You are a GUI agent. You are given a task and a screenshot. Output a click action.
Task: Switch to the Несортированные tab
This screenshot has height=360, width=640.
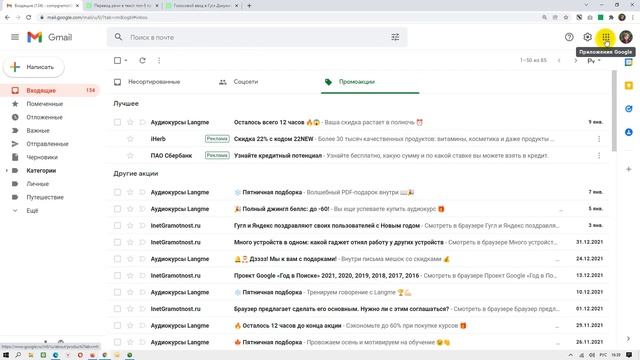pyautogui.click(x=154, y=82)
